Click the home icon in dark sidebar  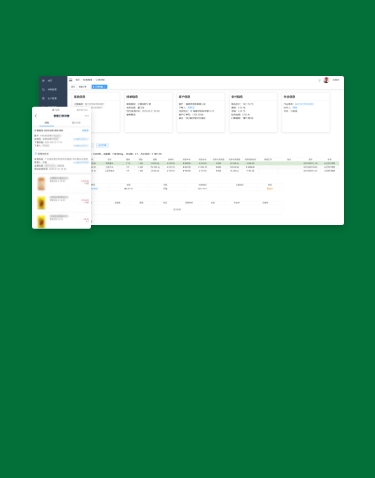43,81
